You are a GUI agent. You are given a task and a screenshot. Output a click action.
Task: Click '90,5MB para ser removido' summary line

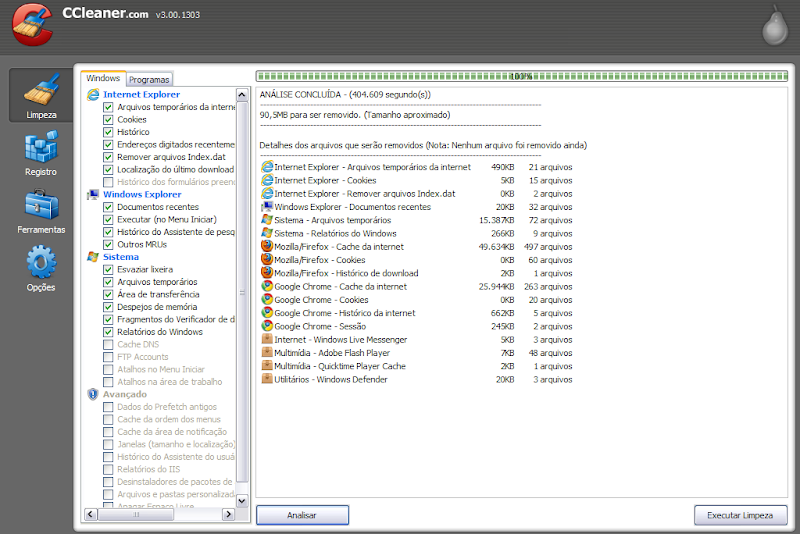click(x=355, y=115)
